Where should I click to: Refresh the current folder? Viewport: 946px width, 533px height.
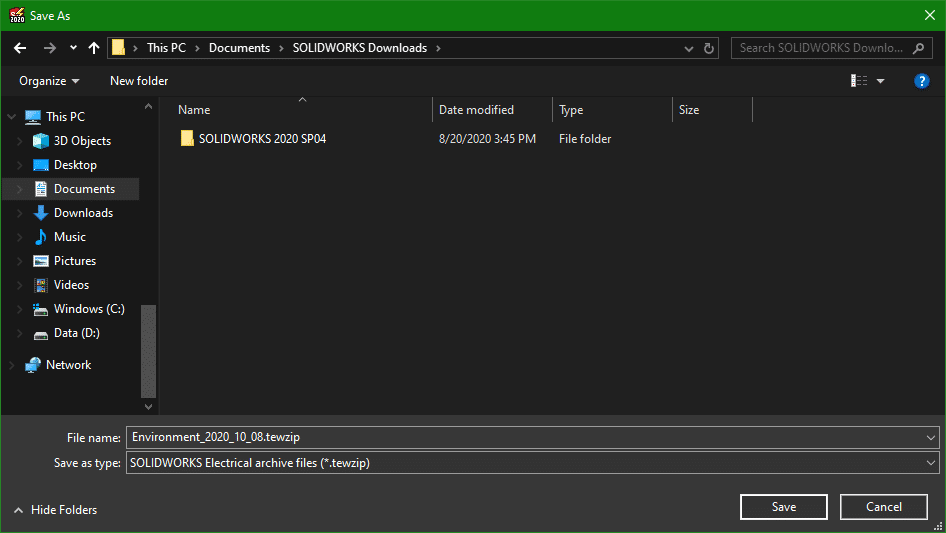[x=709, y=48]
